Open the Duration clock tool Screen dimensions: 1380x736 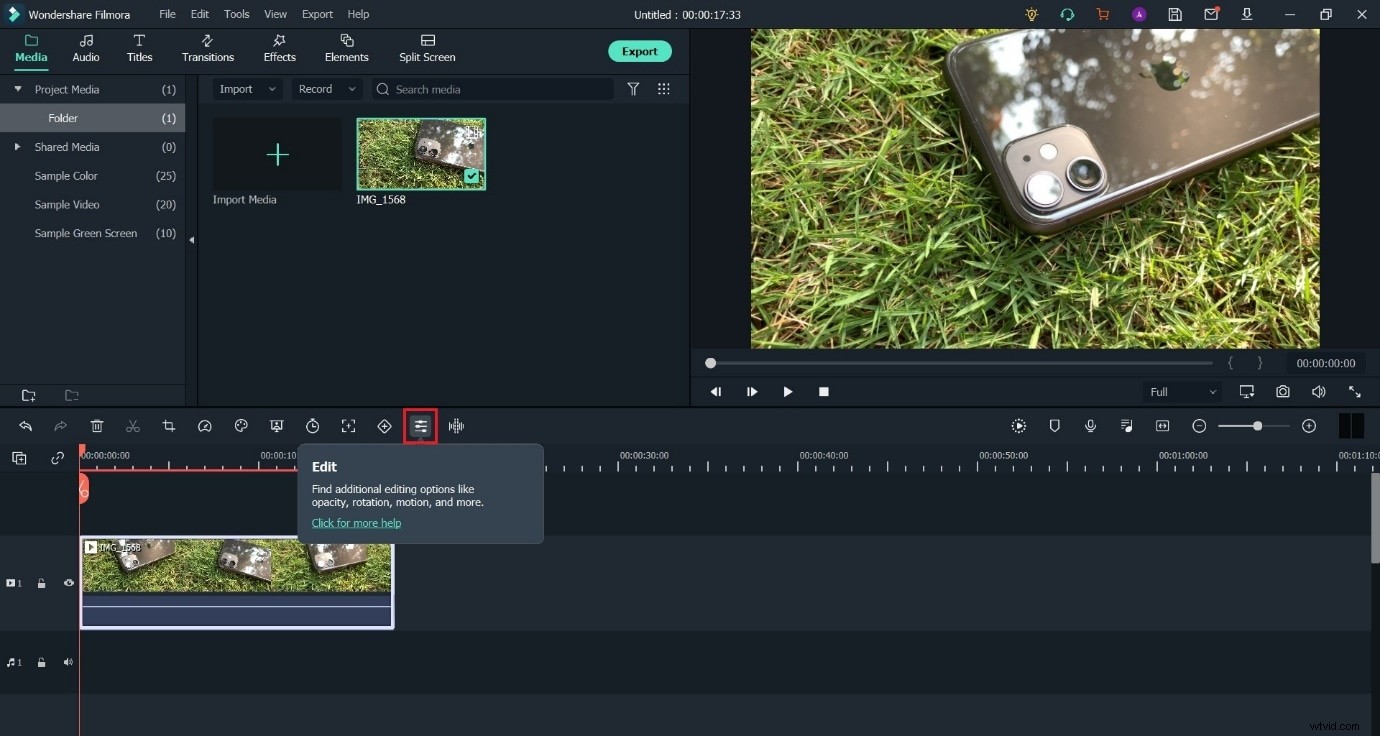pos(313,426)
